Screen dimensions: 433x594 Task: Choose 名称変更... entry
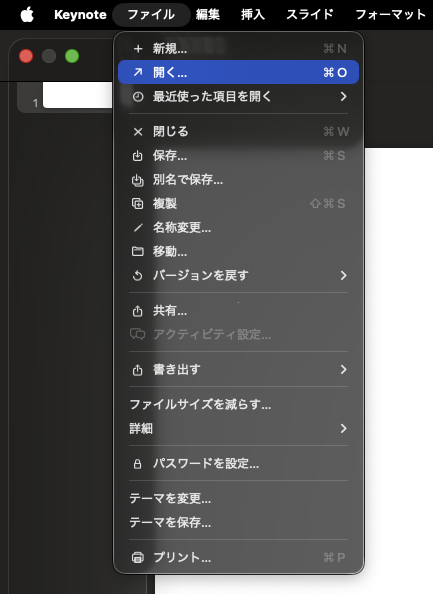pyautogui.click(x=238, y=227)
